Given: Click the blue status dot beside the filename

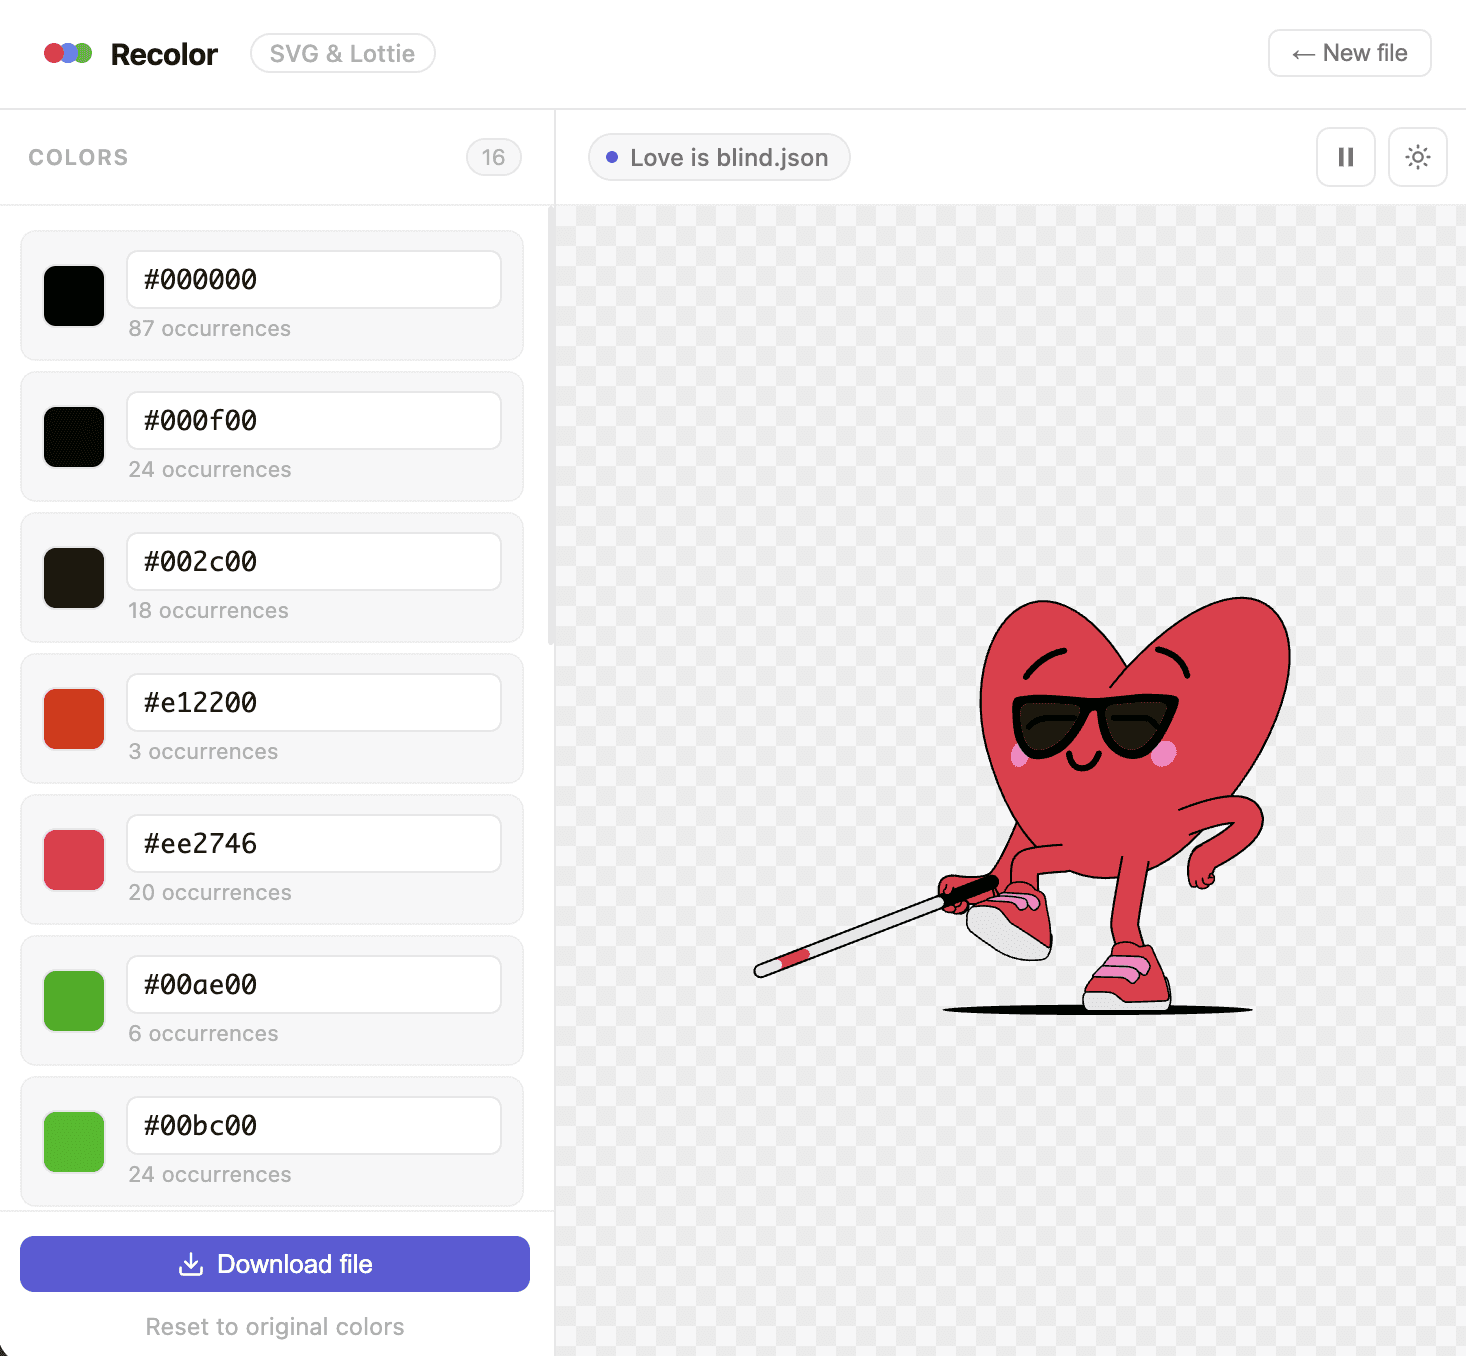Looking at the screenshot, I should tap(613, 157).
